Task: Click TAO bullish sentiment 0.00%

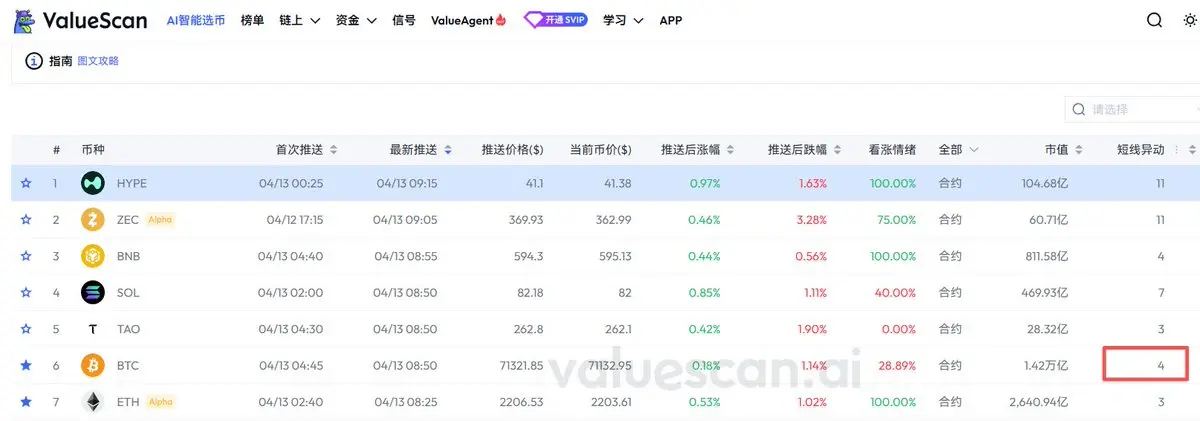Action: 899,329
